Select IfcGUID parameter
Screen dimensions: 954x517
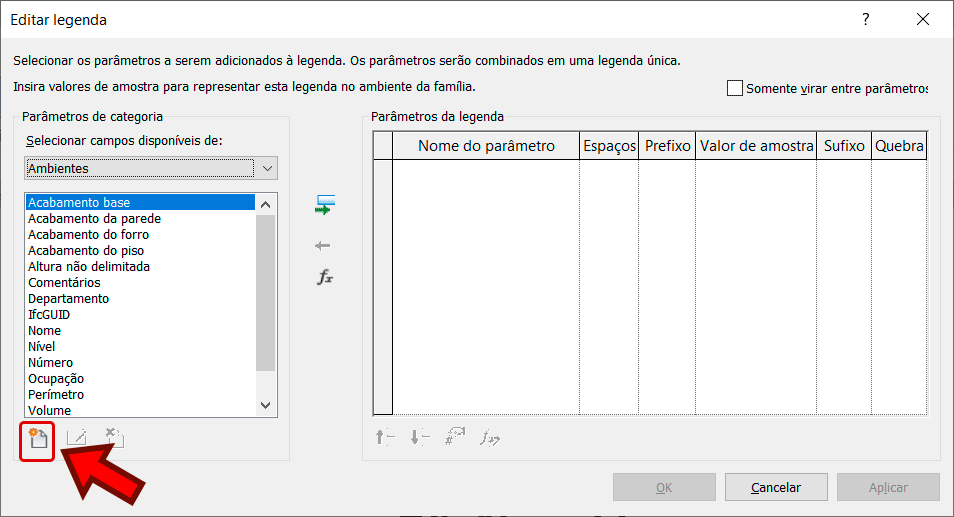[x=140, y=314]
